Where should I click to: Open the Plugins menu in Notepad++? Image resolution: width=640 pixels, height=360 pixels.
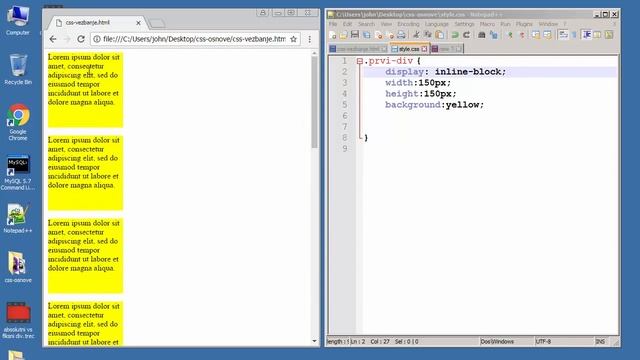(x=524, y=24)
